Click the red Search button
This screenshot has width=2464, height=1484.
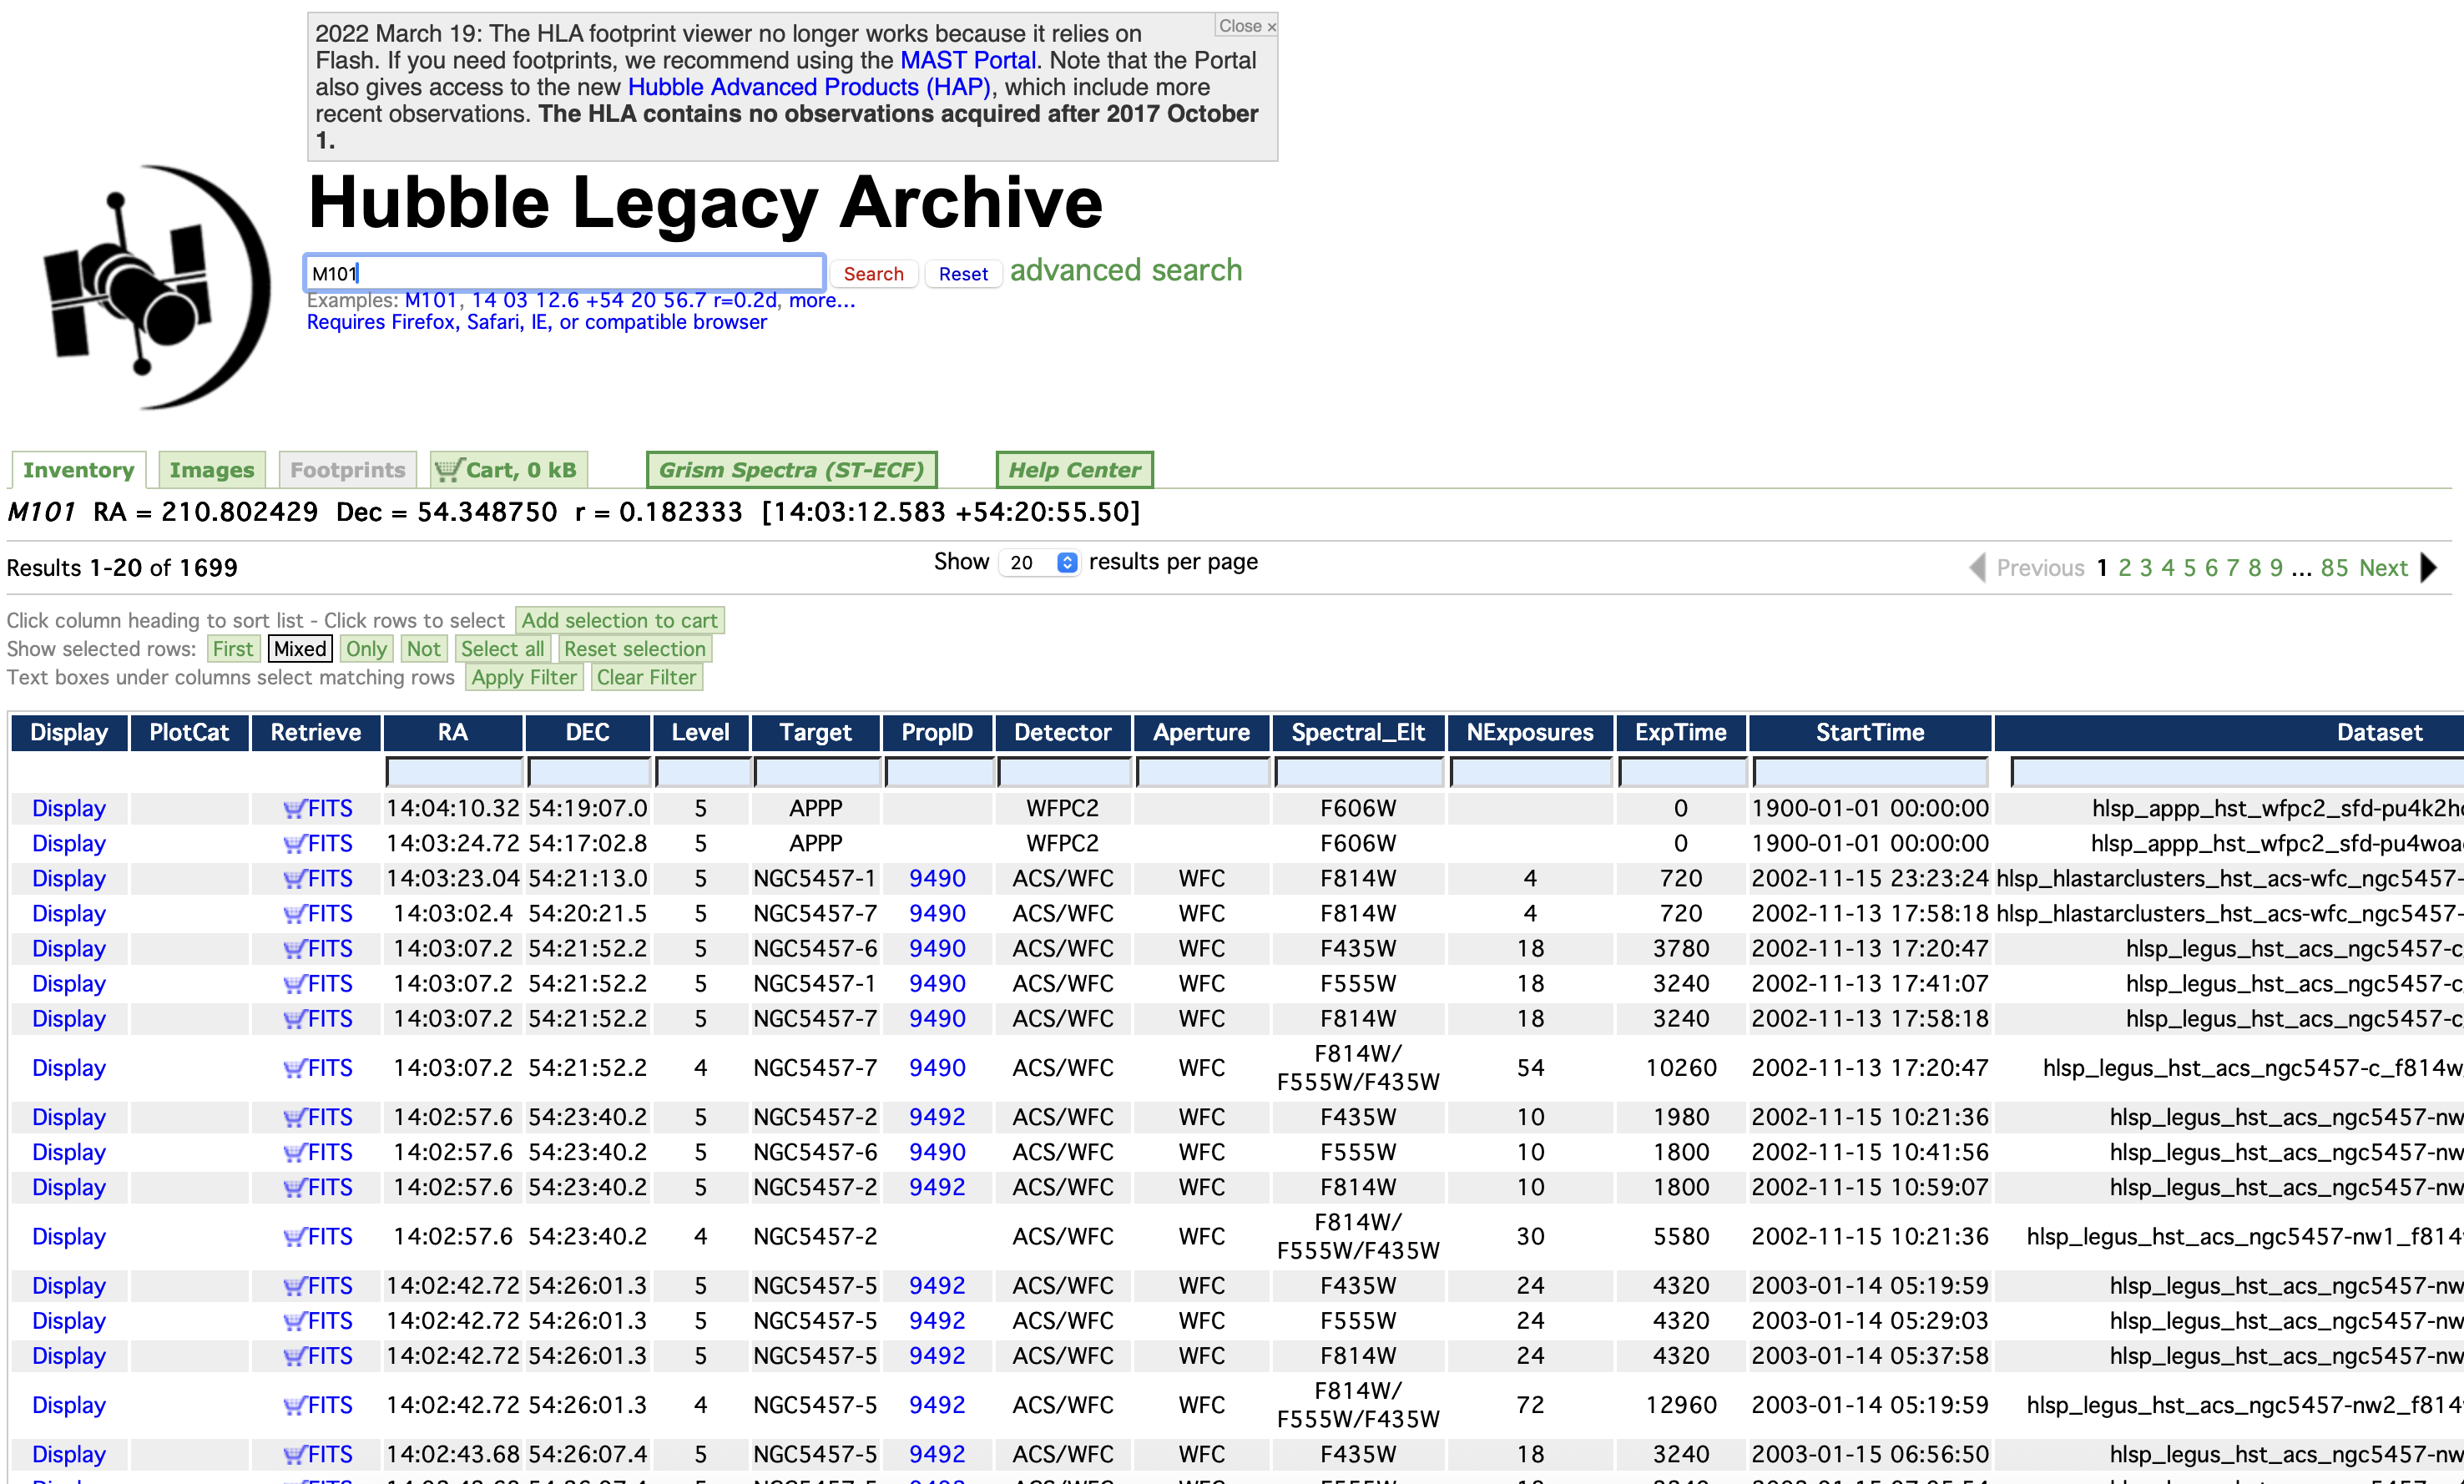(x=873, y=274)
